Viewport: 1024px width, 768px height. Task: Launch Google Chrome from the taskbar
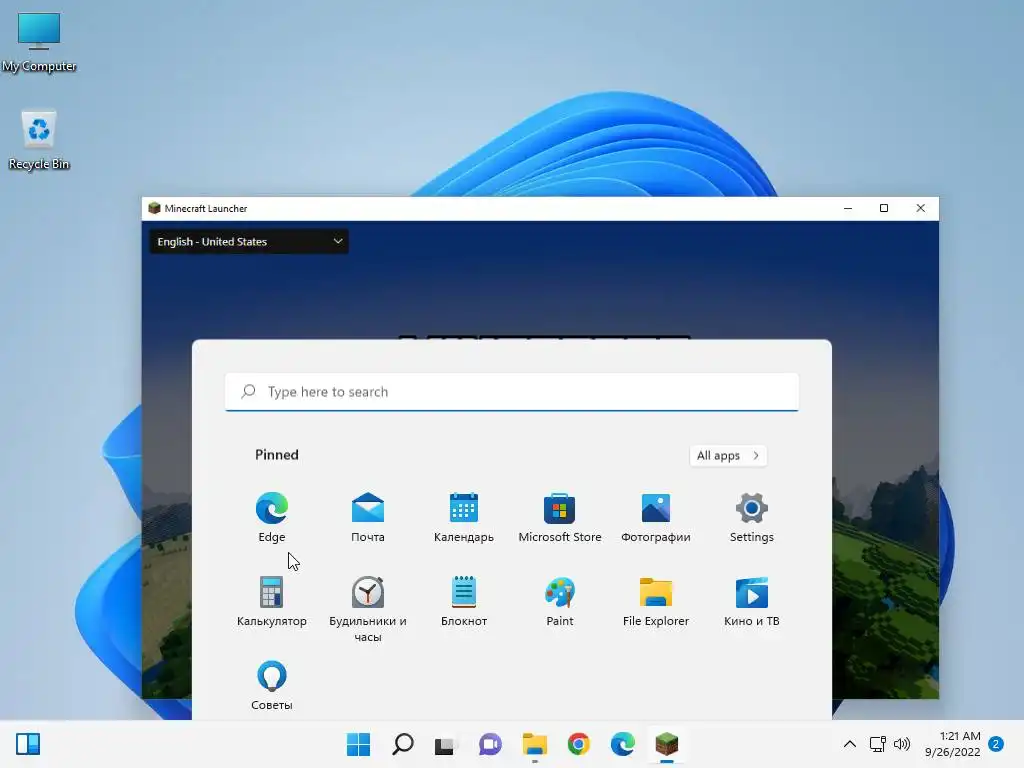click(578, 744)
